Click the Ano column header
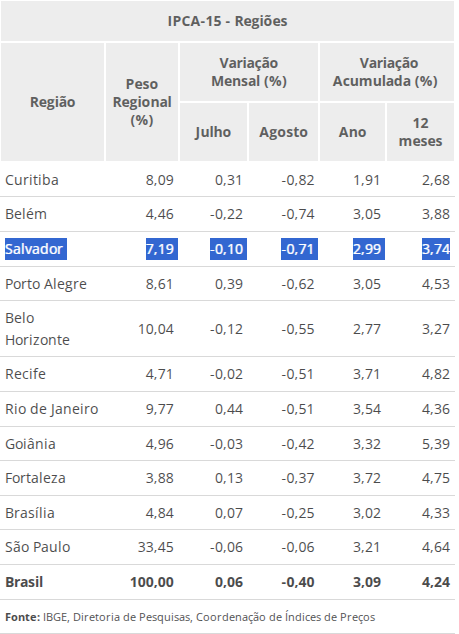This screenshot has width=459, height=634. coord(352,132)
